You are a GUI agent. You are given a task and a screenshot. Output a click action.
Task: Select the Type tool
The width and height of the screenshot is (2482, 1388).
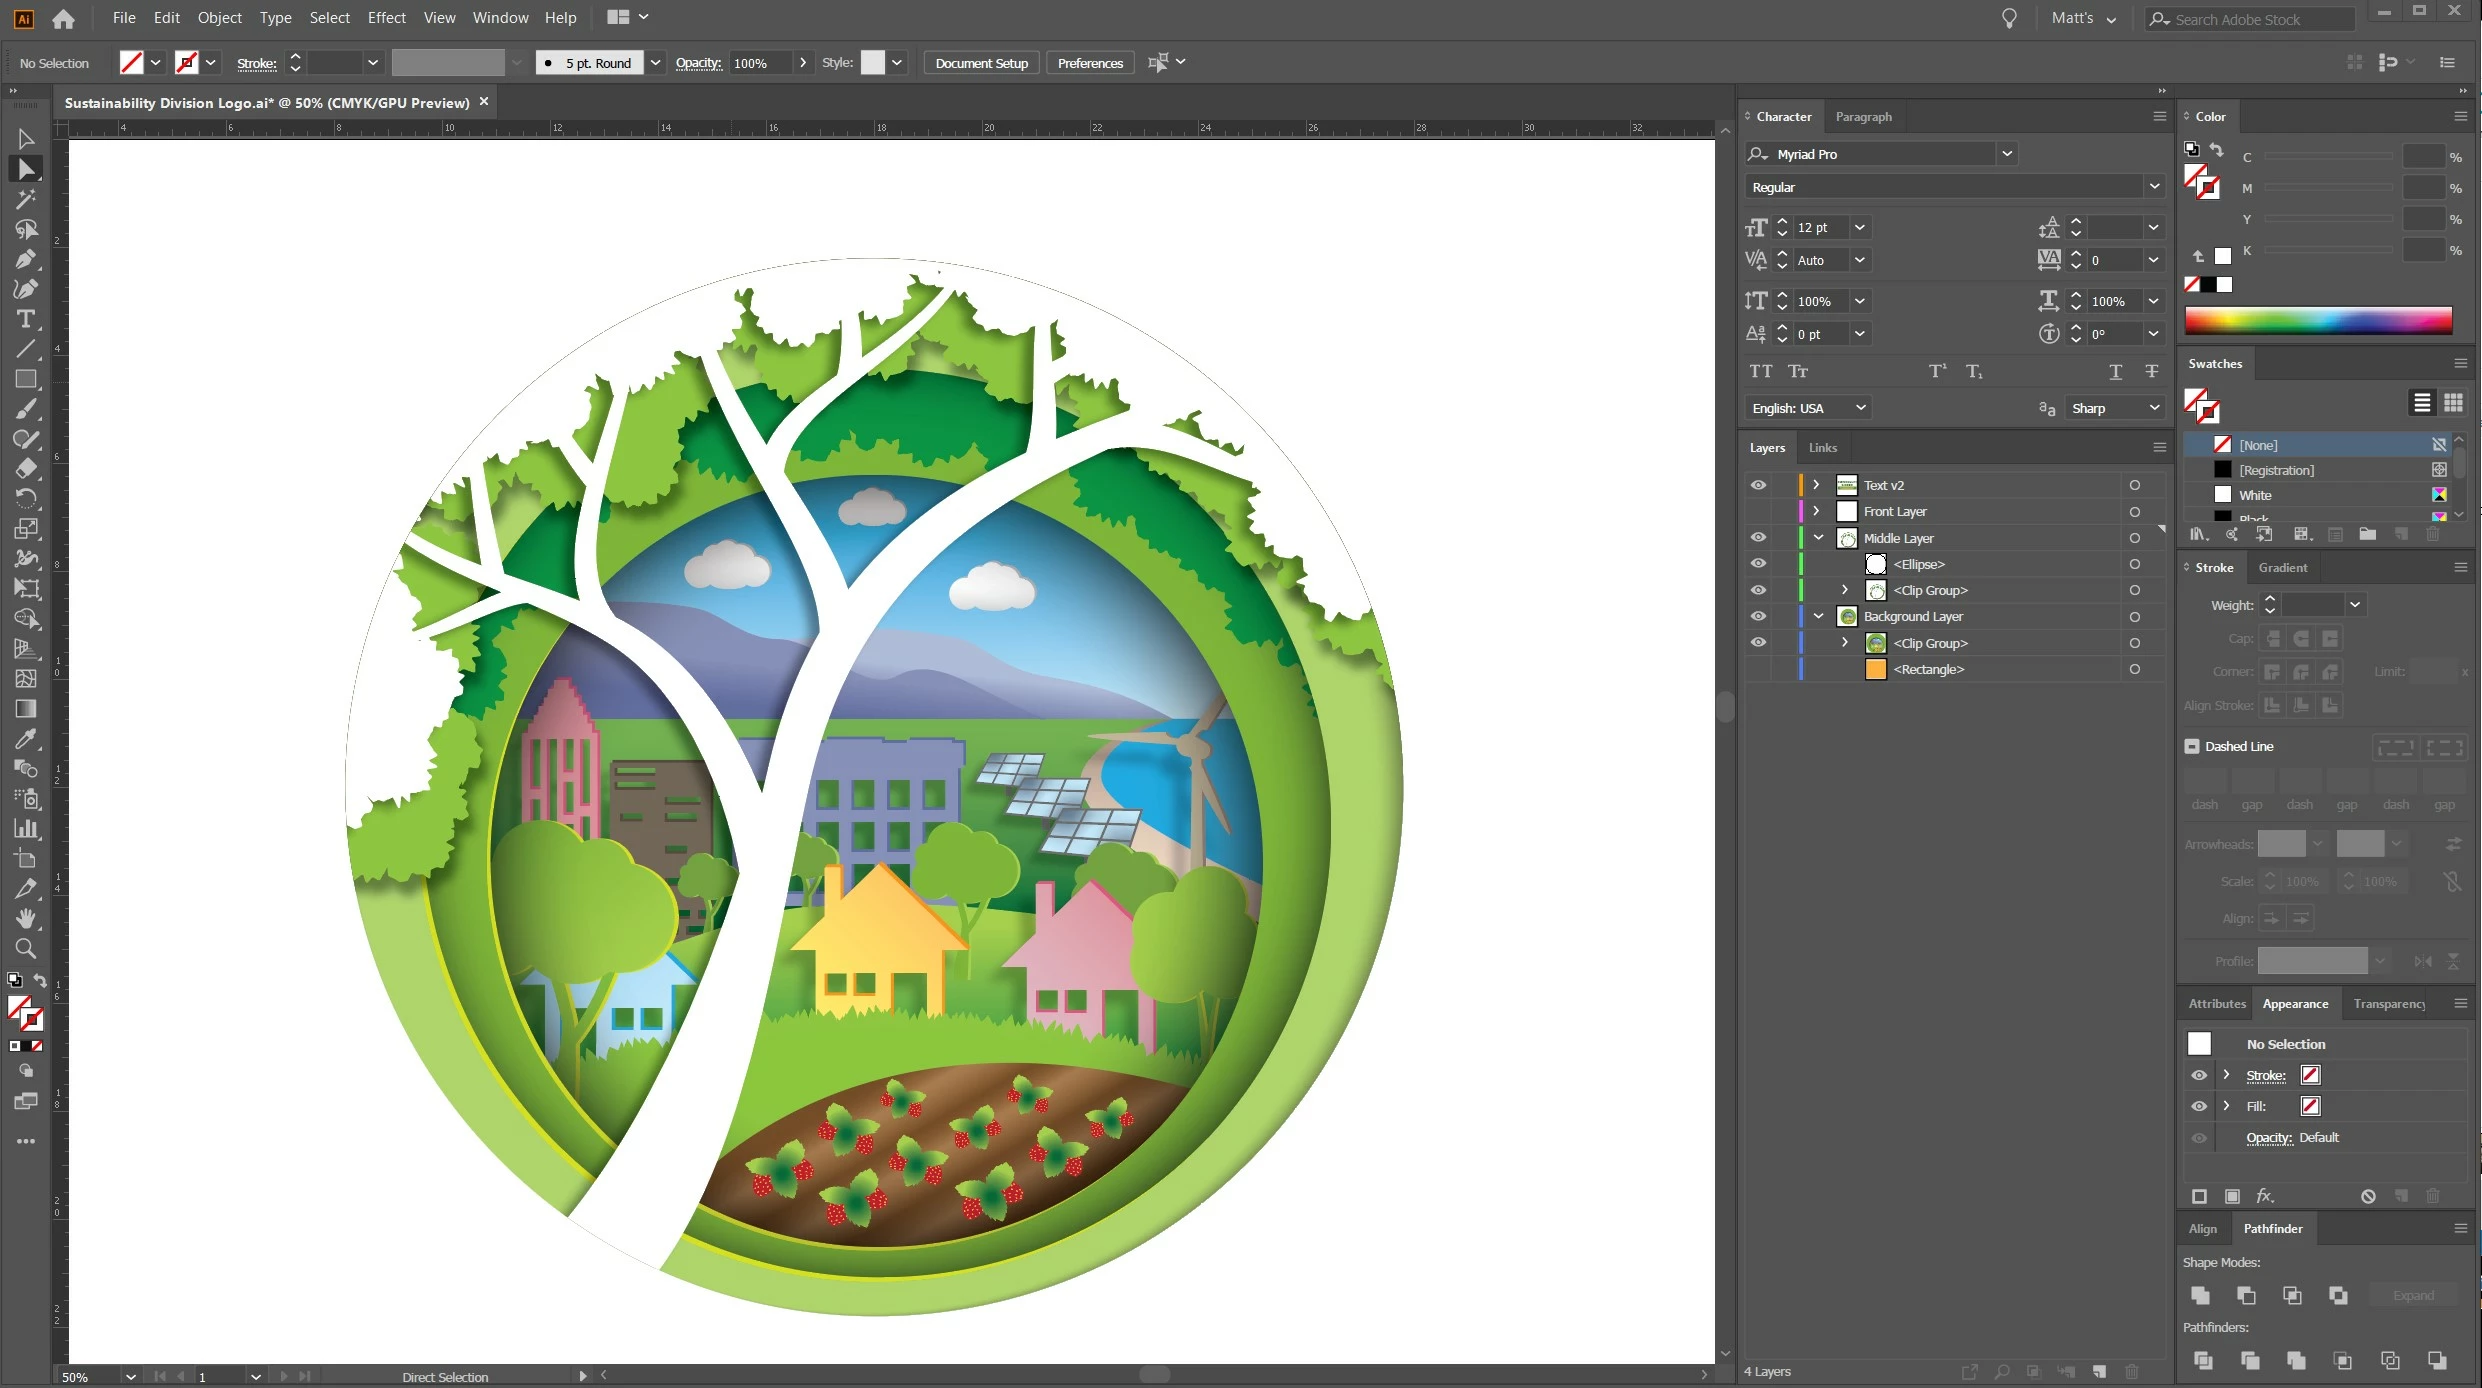click(26, 319)
